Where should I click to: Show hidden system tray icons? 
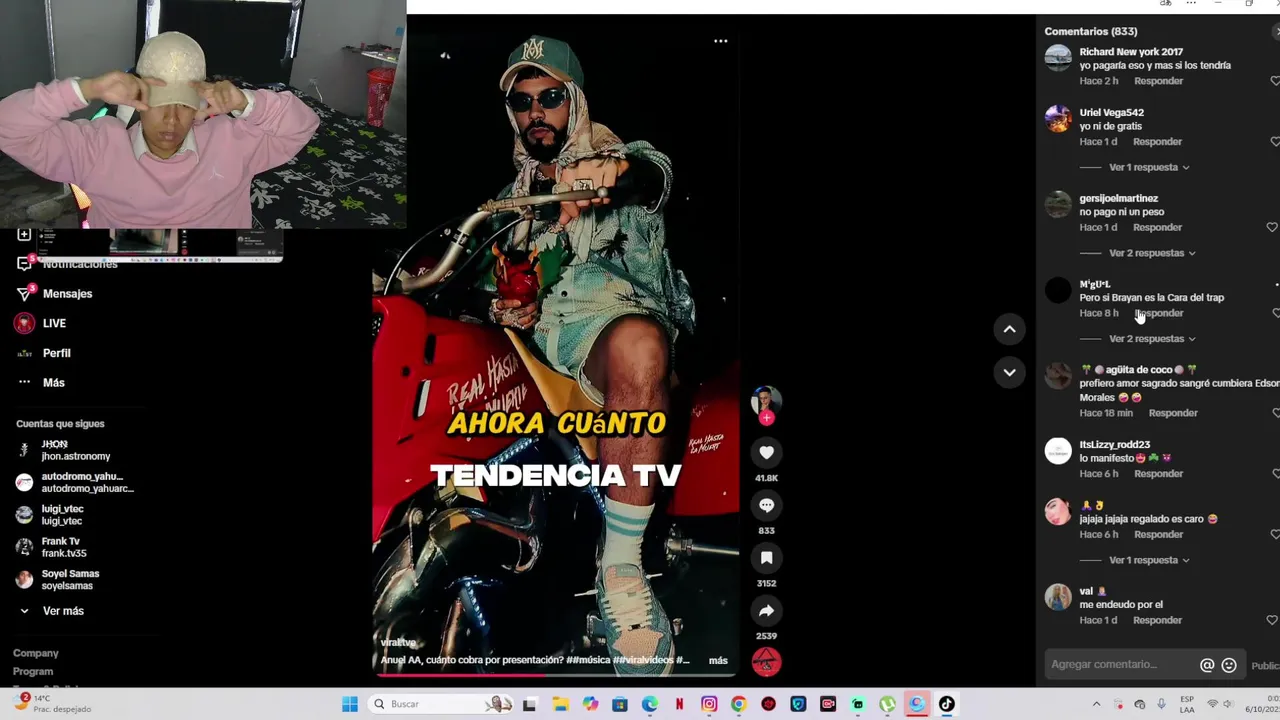(x=1096, y=704)
